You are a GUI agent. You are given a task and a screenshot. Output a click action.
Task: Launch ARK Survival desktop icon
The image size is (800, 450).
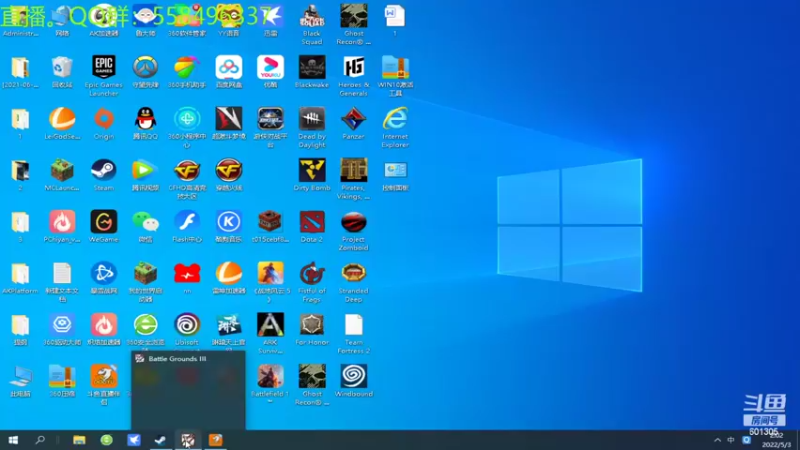tap(270, 325)
